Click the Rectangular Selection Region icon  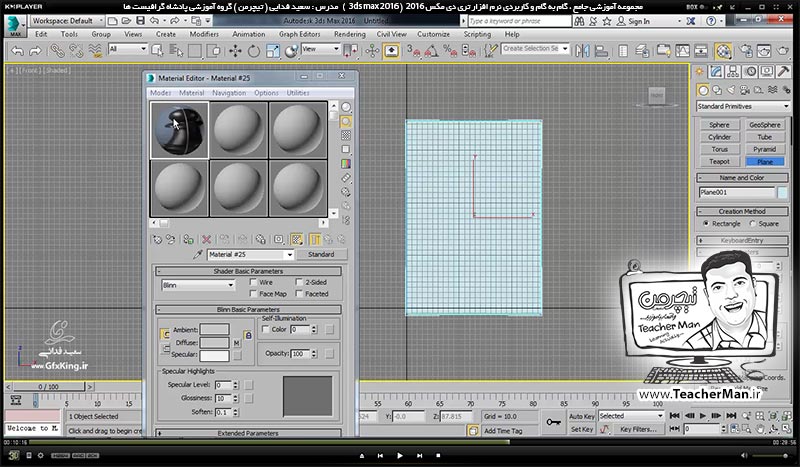(x=195, y=51)
